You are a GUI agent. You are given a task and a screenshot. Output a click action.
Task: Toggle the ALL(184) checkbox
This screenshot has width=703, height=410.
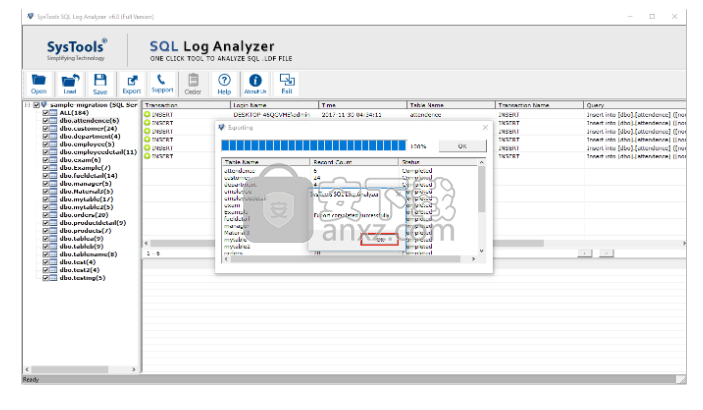pos(45,113)
